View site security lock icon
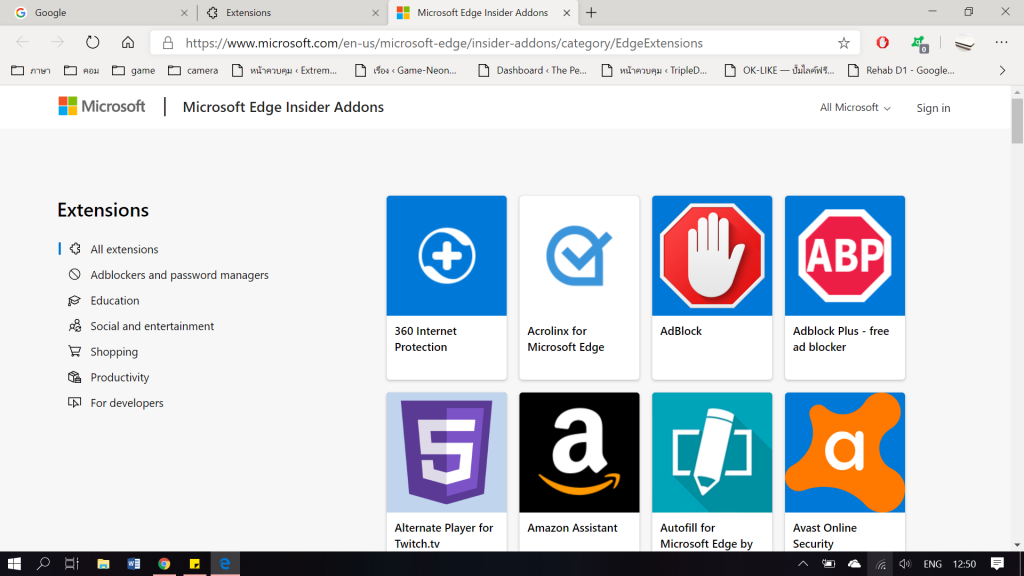The width and height of the screenshot is (1024, 576). [168, 43]
